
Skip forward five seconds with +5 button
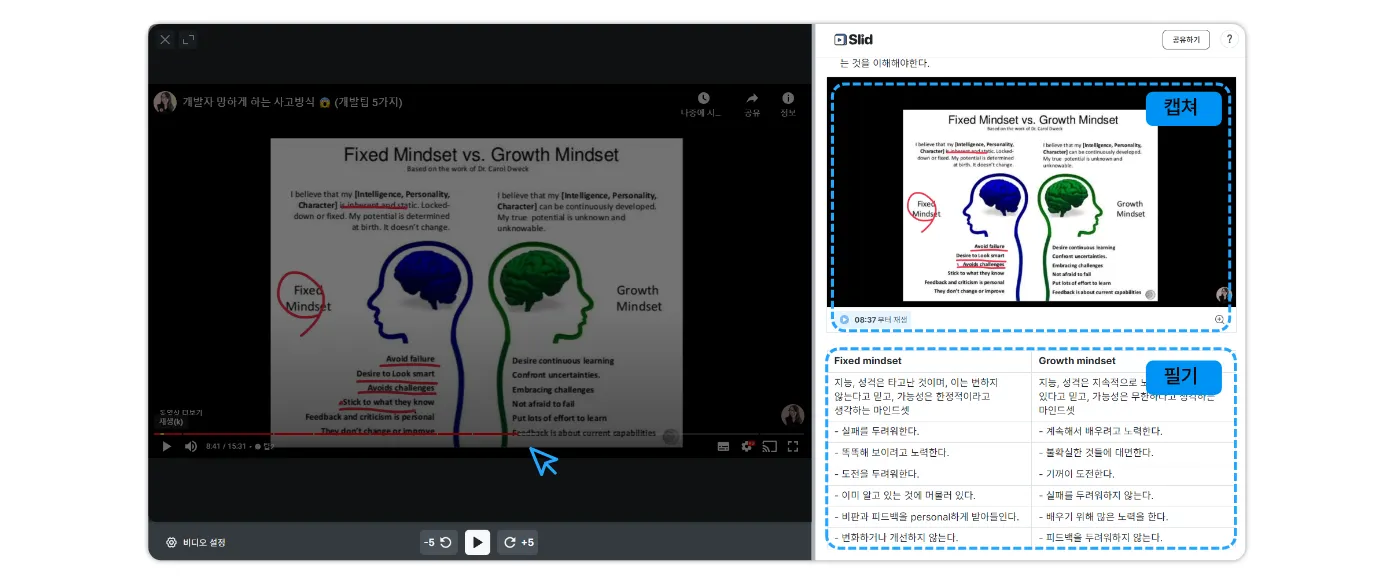[518, 542]
